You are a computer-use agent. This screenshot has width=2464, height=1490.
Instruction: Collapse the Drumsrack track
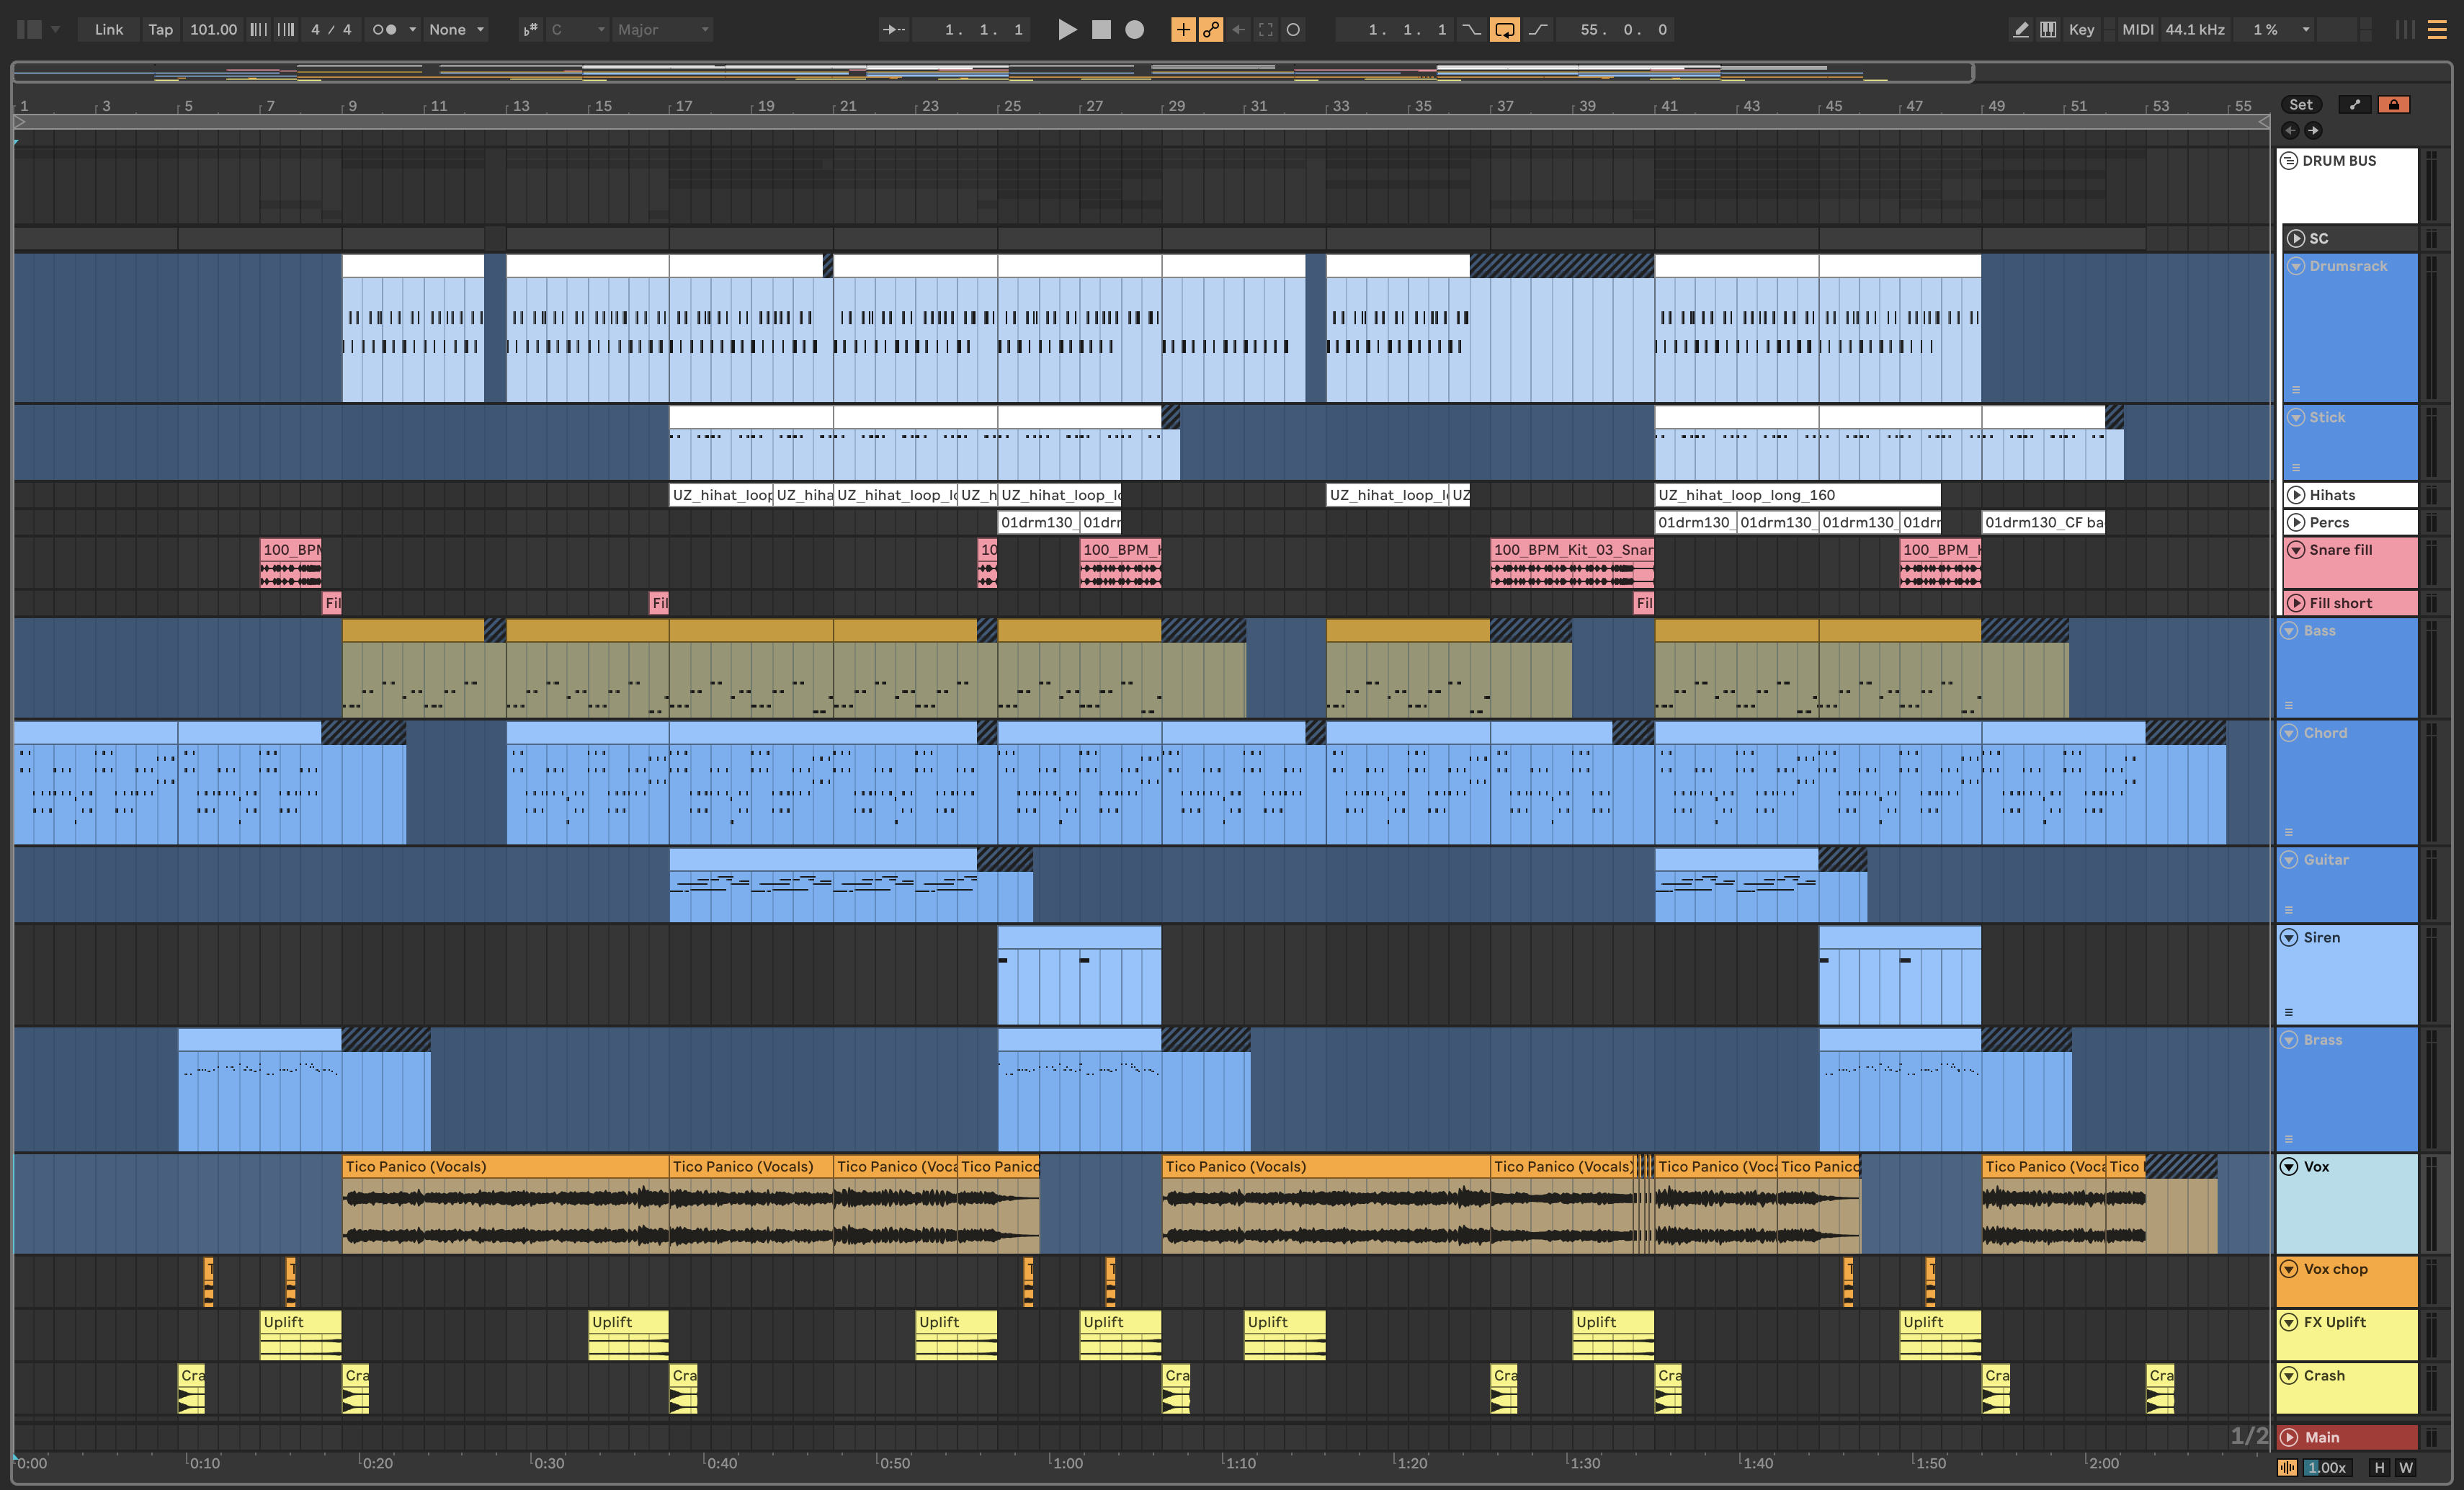pyautogui.click(x=2296, y=266)
